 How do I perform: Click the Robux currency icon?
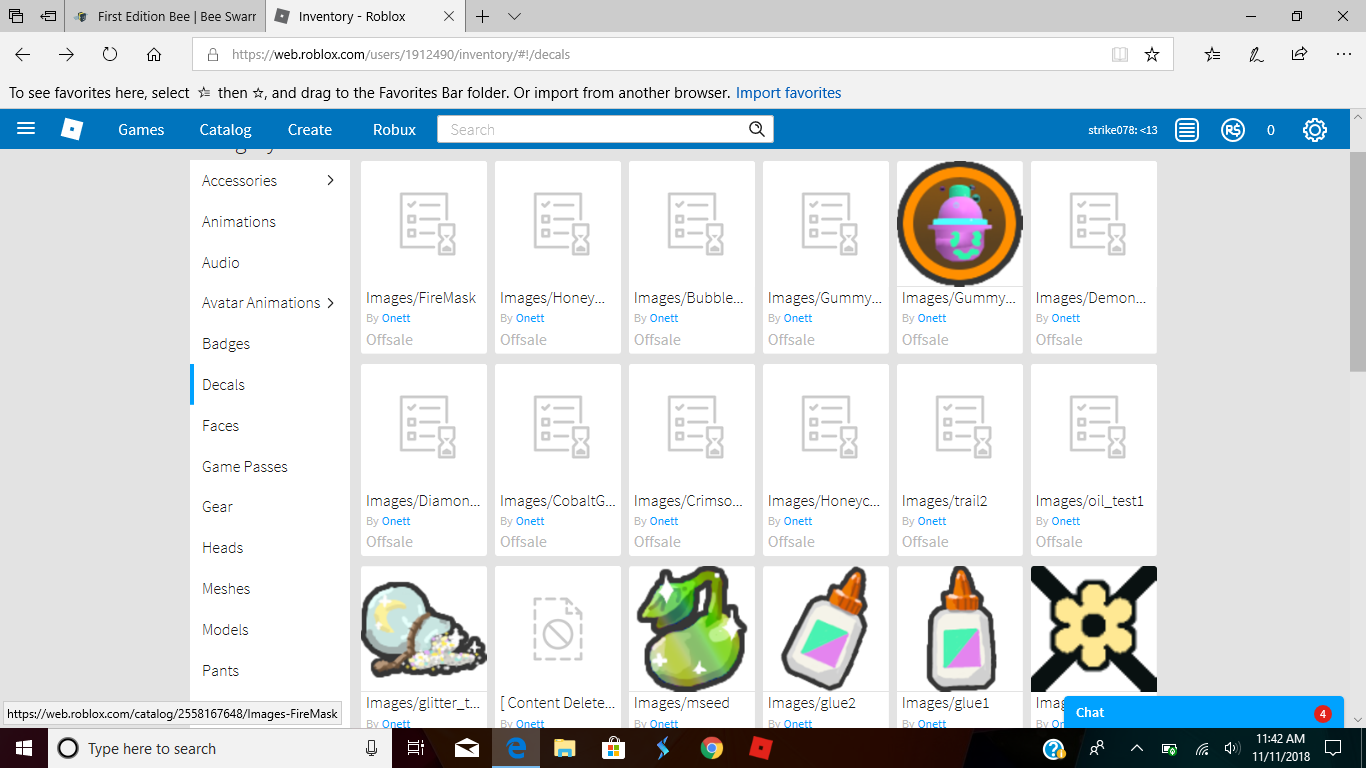[1233, 130]
